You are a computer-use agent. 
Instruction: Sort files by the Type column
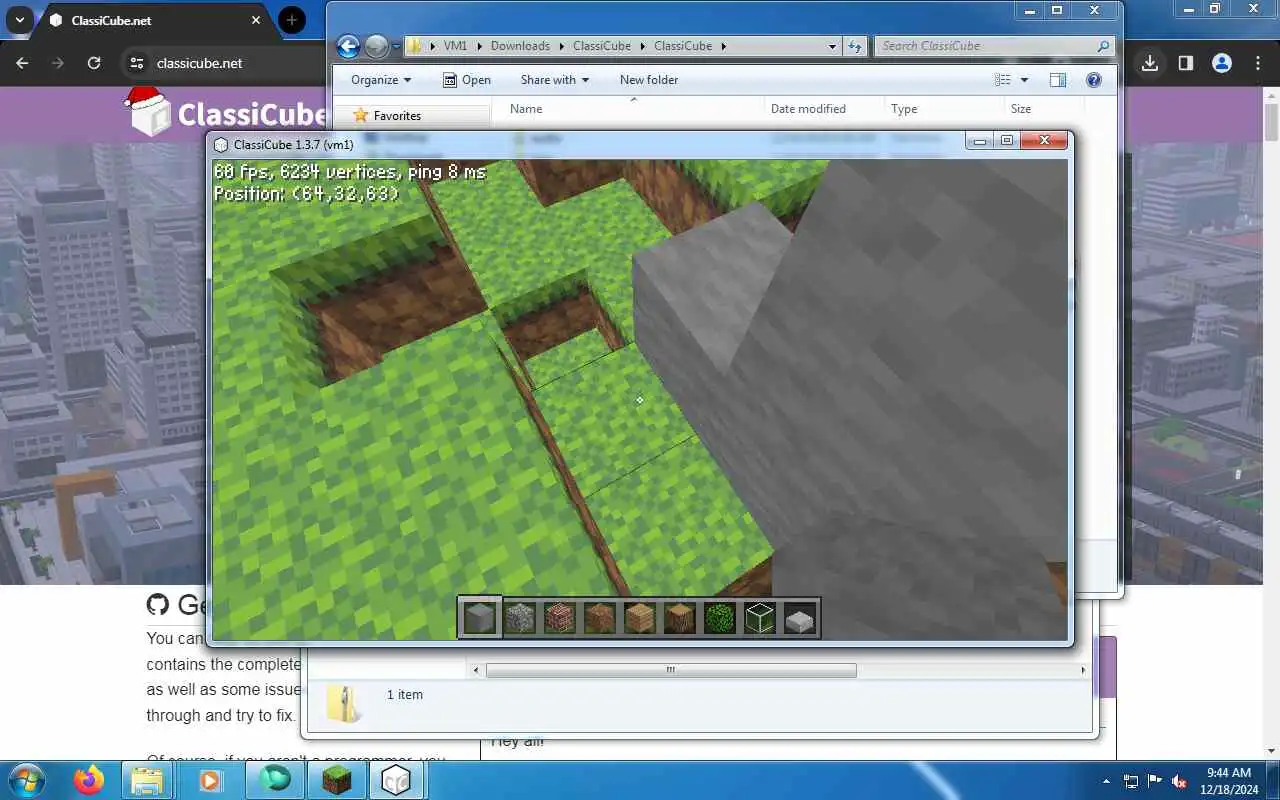click(904, 109)
